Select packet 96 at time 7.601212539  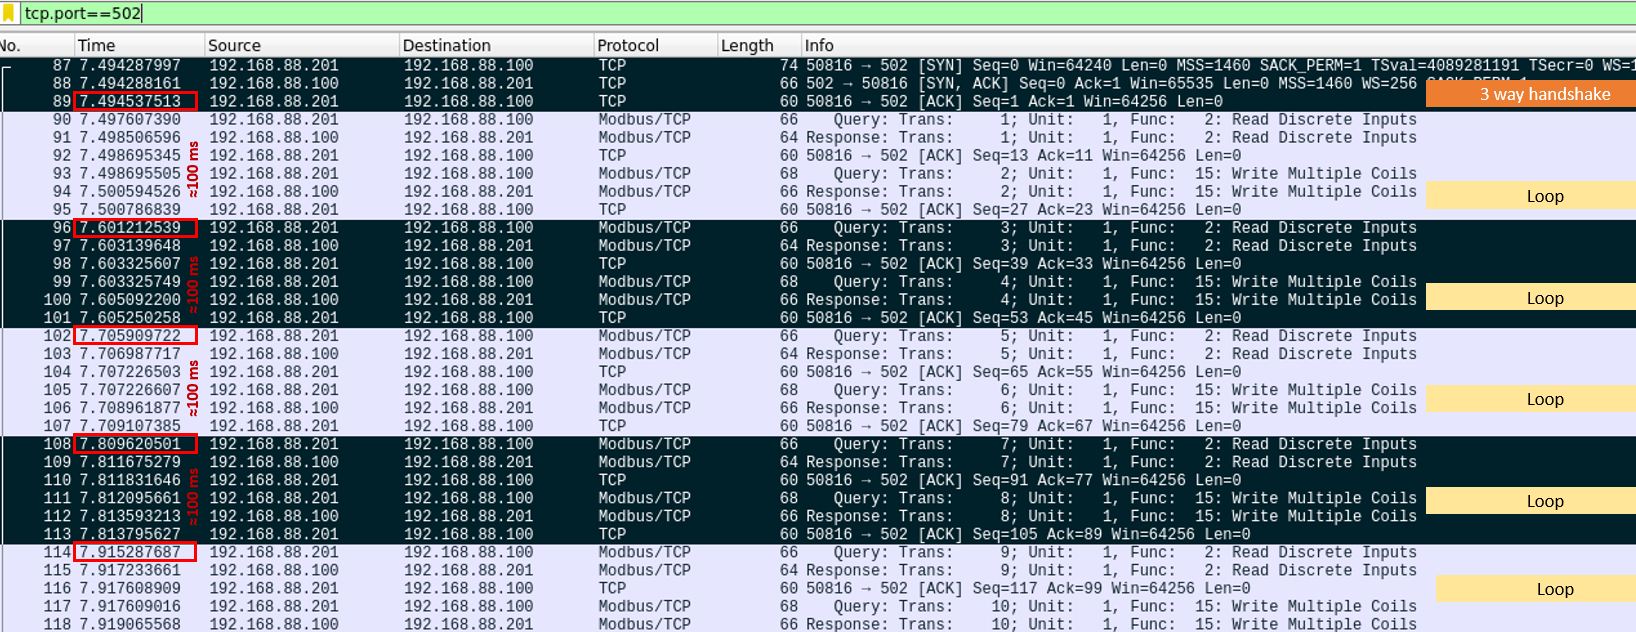click(x=818, y=228)
